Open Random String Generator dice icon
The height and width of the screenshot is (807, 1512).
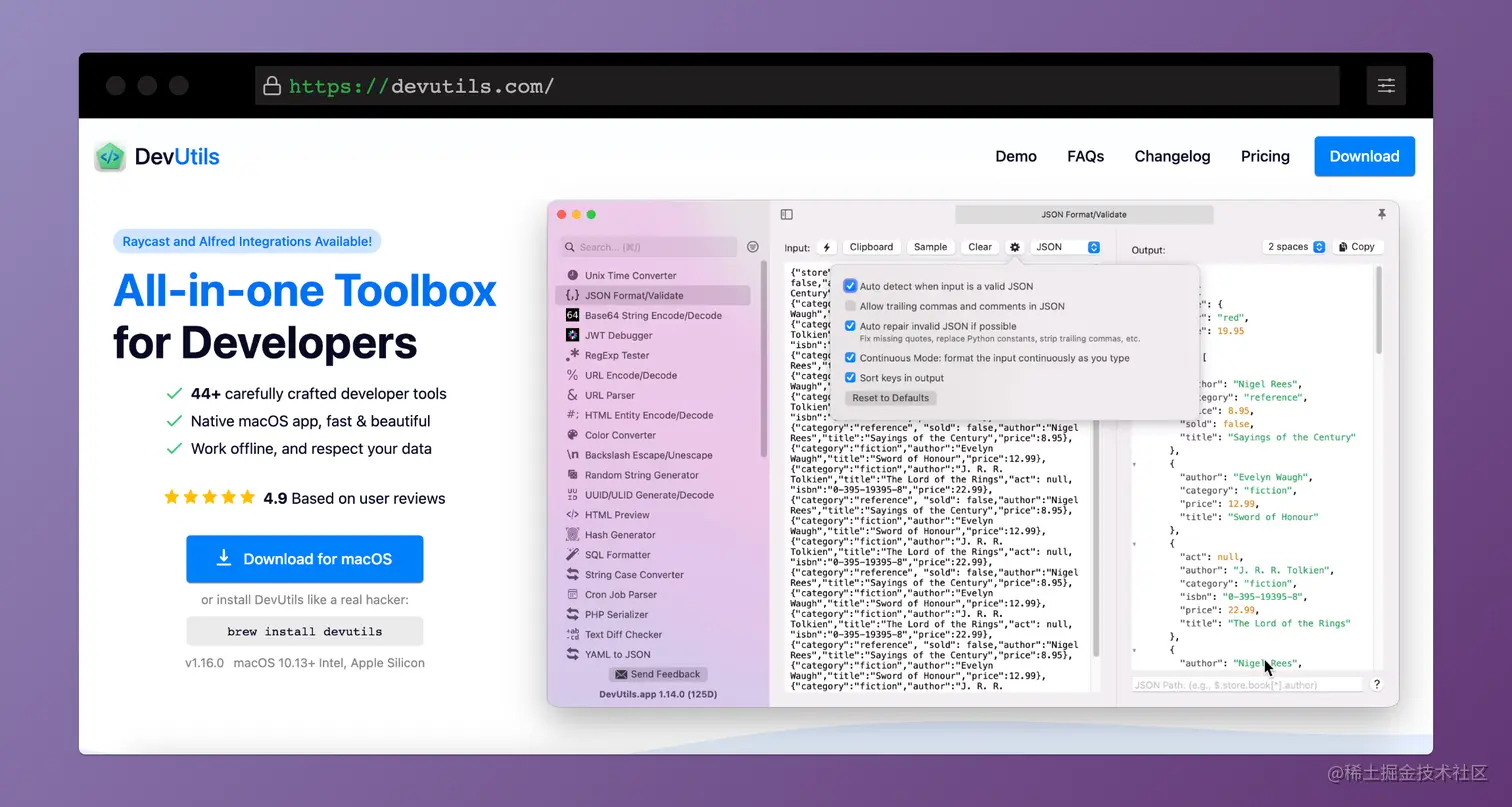click(572, 475)
